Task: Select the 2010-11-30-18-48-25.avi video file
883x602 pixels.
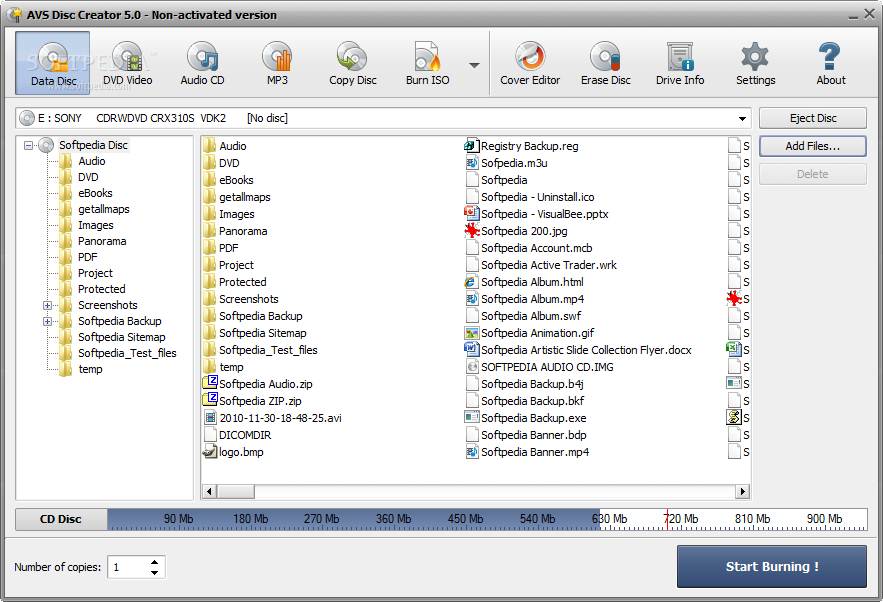Action: pos(273,418)
